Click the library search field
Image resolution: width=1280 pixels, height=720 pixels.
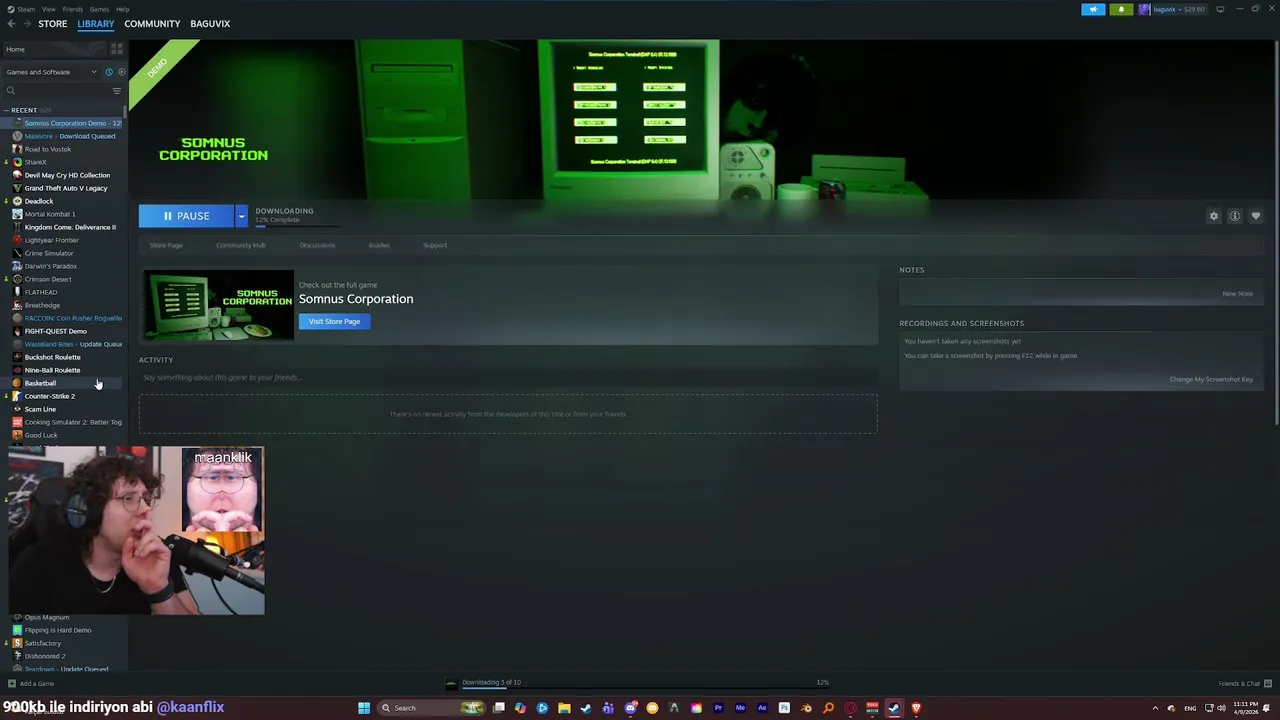57,91
